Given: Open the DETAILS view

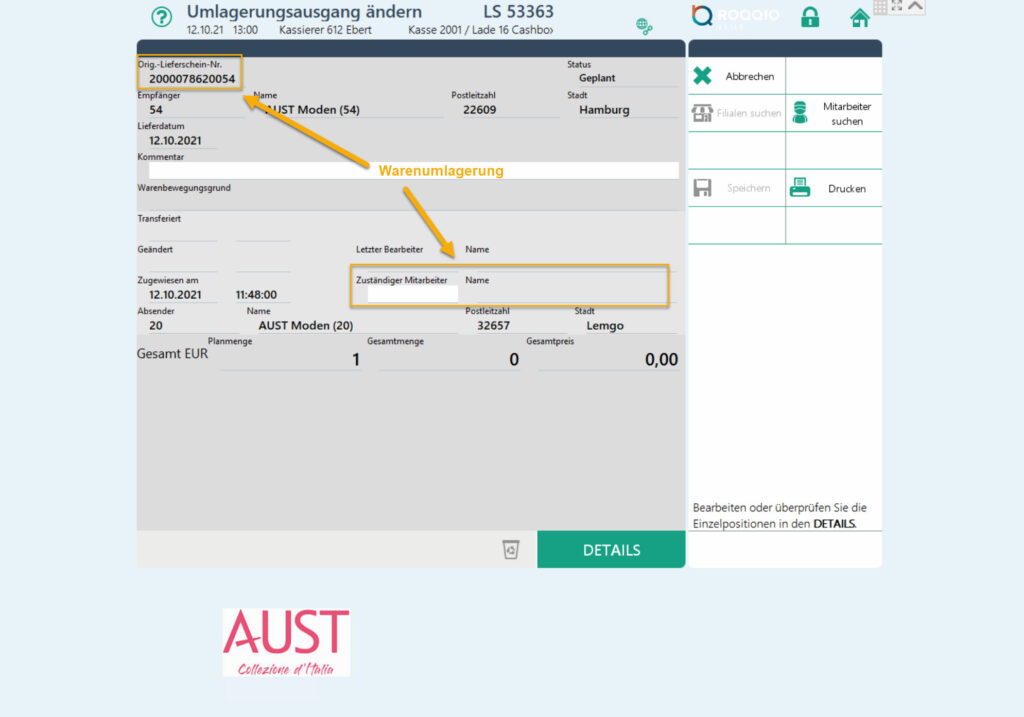Looking at the screenshot, I should (x=611, y=550).
